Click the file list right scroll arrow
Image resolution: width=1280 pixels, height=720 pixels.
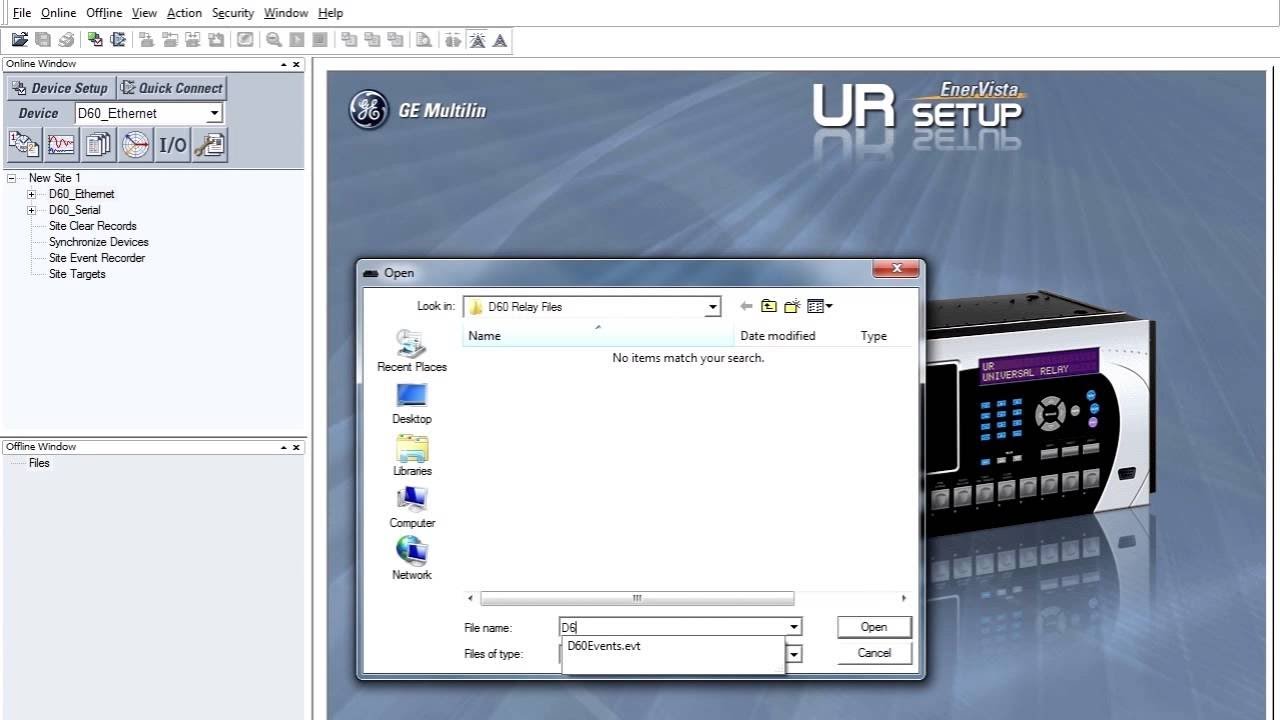point(904,598)
